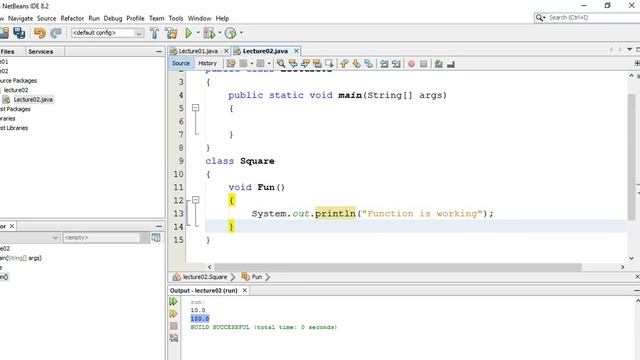The width and height of the screenshot is (640, 360).
Task: Click Stop Macro Recording gray square icon
Action: click(x=424, y=64)
